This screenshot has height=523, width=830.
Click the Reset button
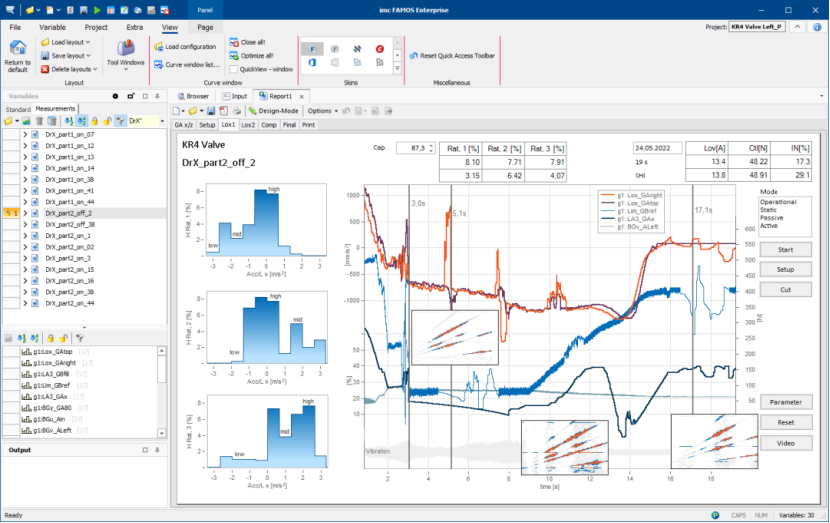tap(786, 422)
